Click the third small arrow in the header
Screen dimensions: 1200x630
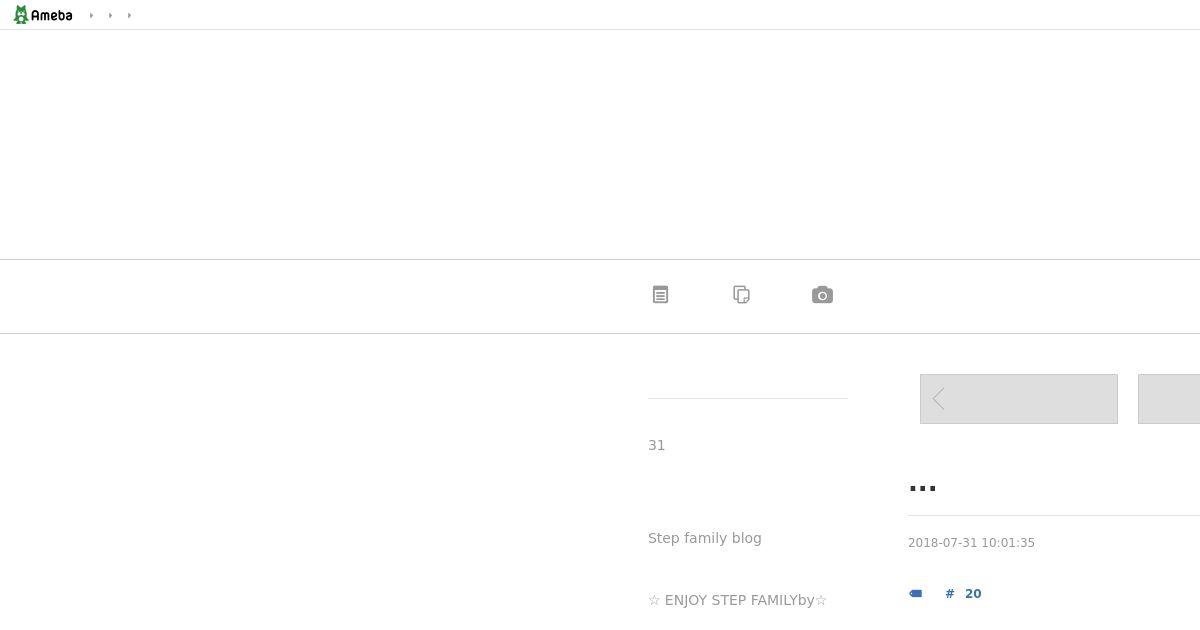click(x=129, y=16)
